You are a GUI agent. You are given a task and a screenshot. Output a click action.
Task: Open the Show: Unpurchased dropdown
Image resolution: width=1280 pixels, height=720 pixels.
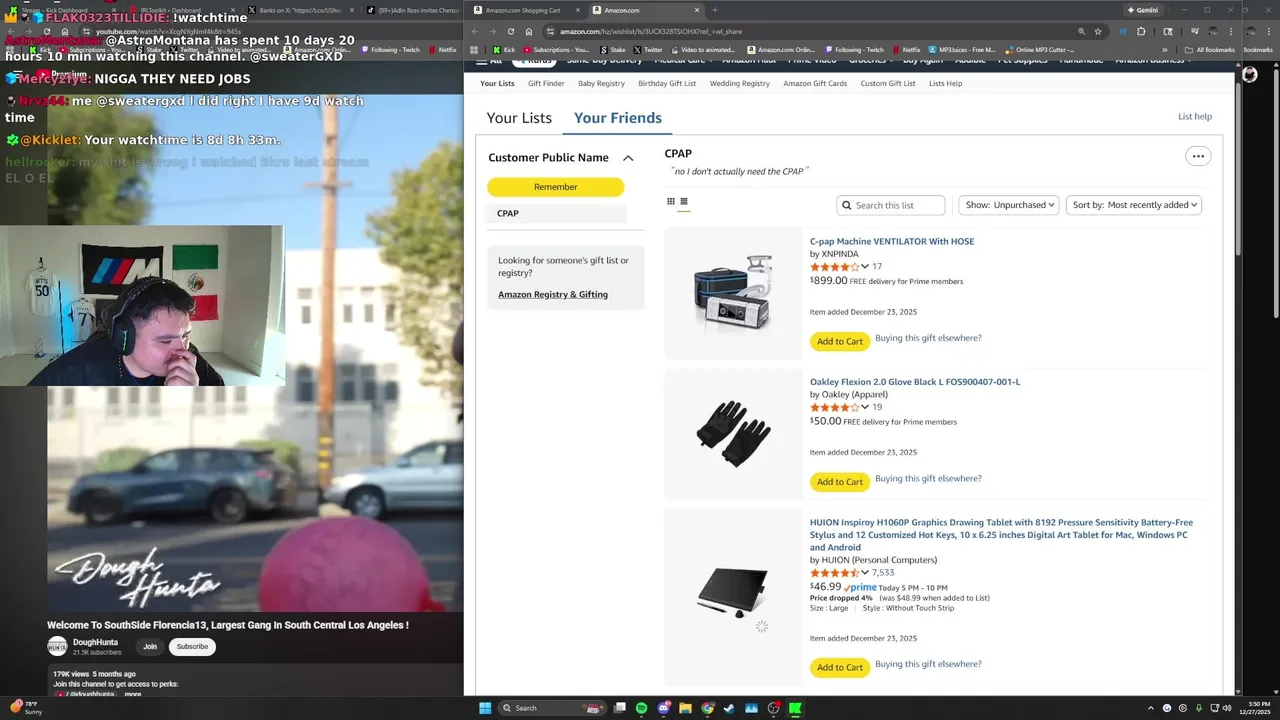click(x=1009, y=205)
